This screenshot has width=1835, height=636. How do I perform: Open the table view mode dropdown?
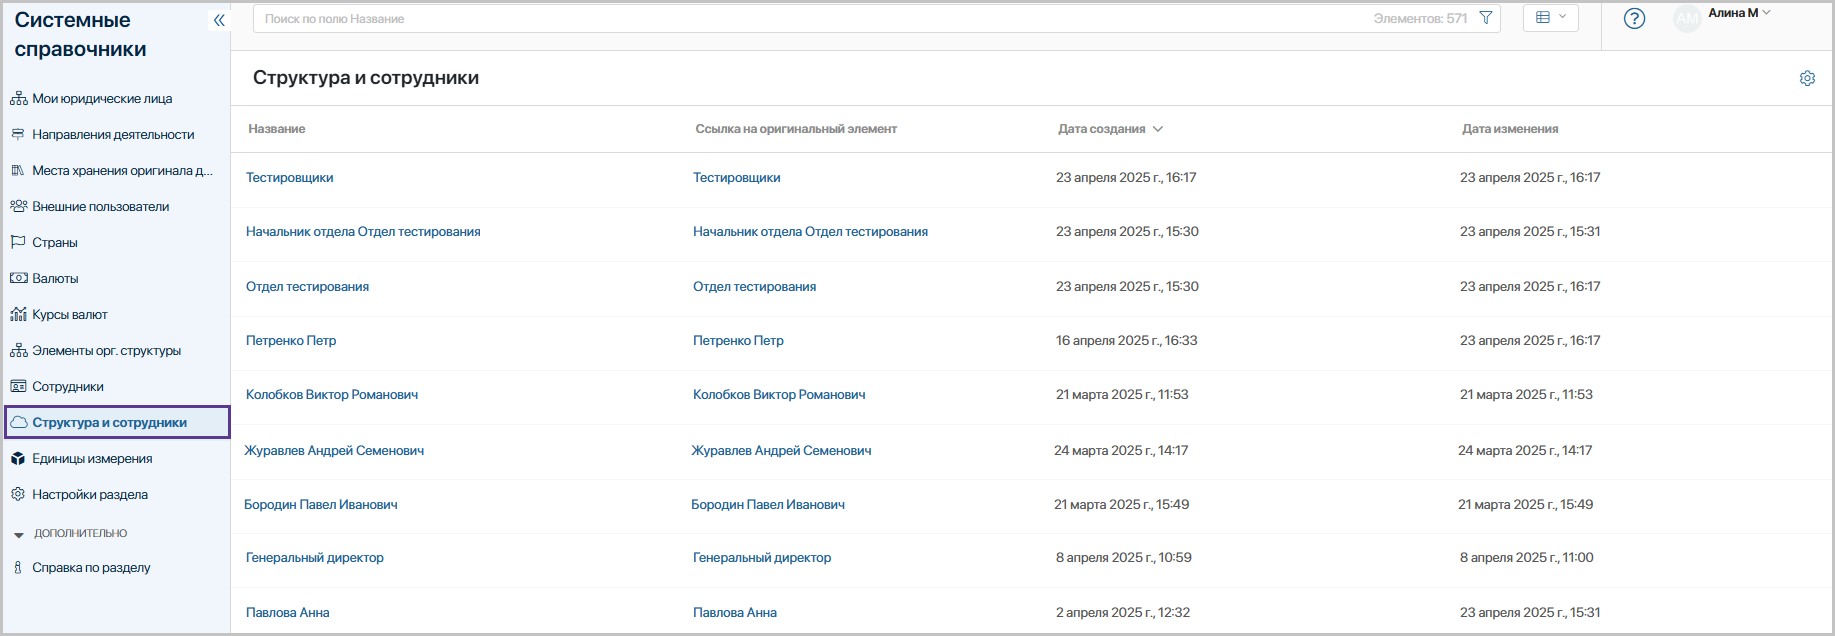point(1550,17)
